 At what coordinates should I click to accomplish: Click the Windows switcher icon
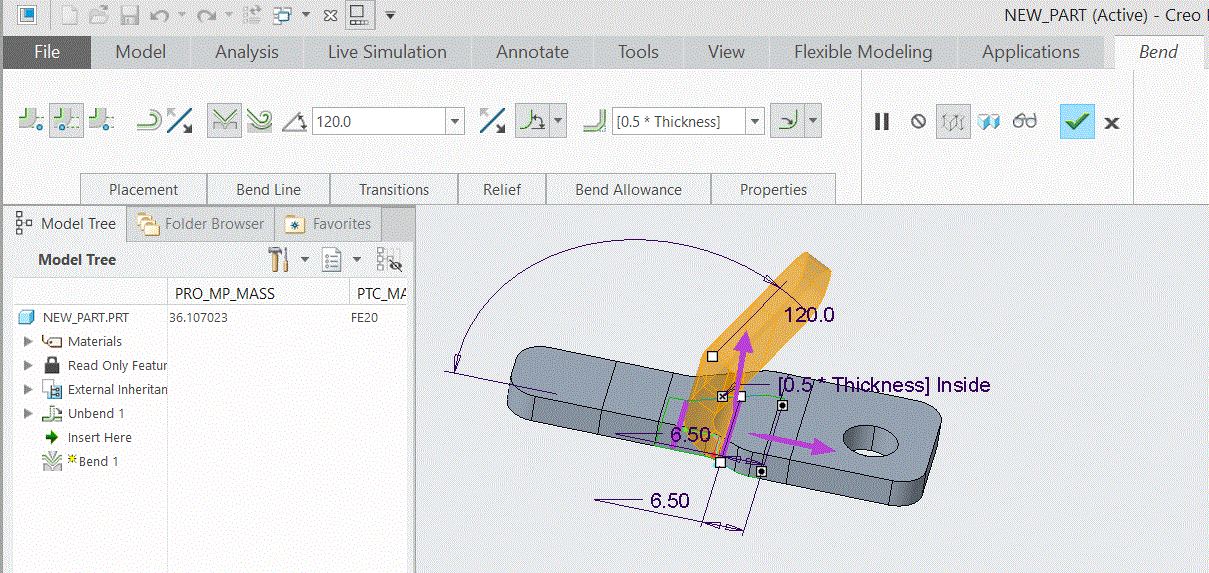[x=282, y=15]
